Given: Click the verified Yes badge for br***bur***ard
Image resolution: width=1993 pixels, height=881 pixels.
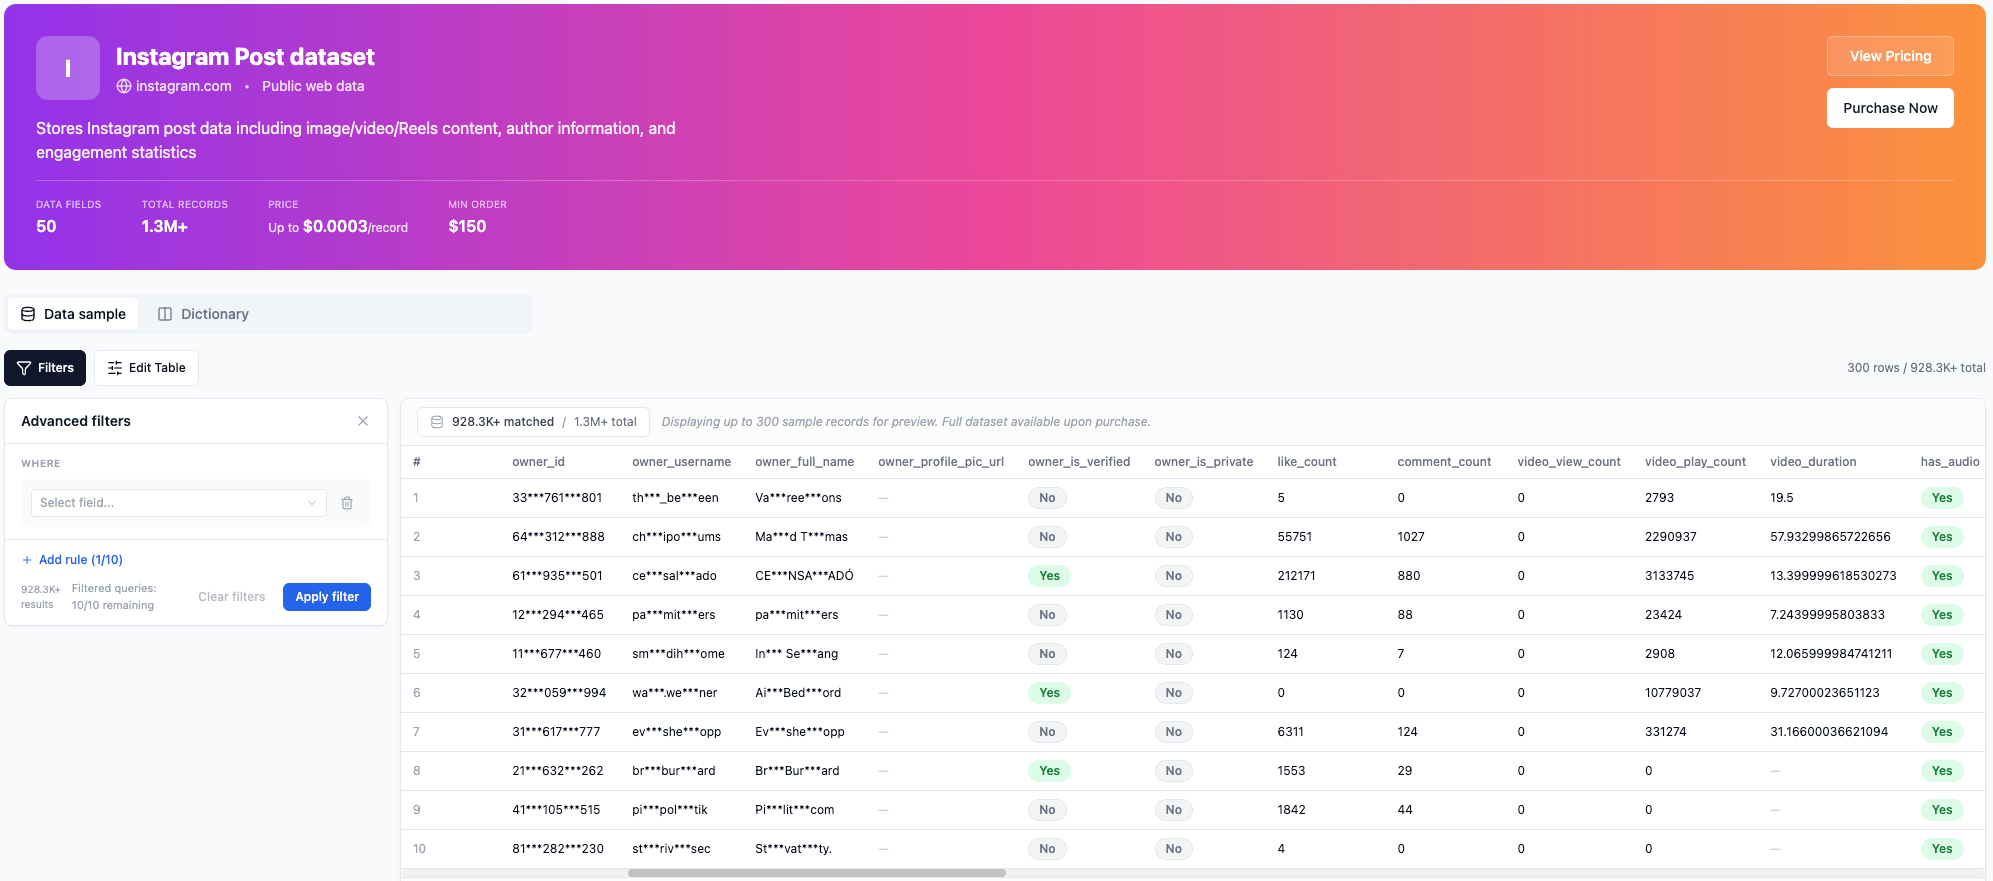Looking at the screenshot, I should click(x=1049, y=771).
